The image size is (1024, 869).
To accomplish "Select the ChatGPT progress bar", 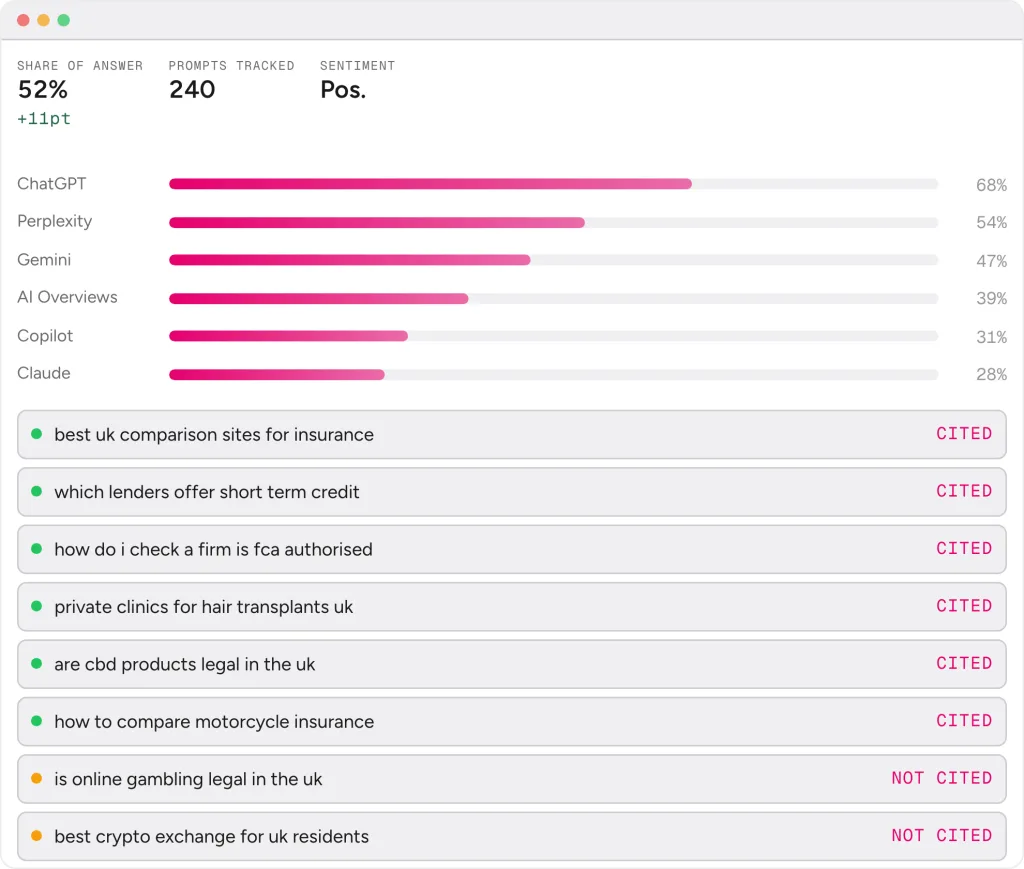I will pyautogui.click(x=553, y=184).
